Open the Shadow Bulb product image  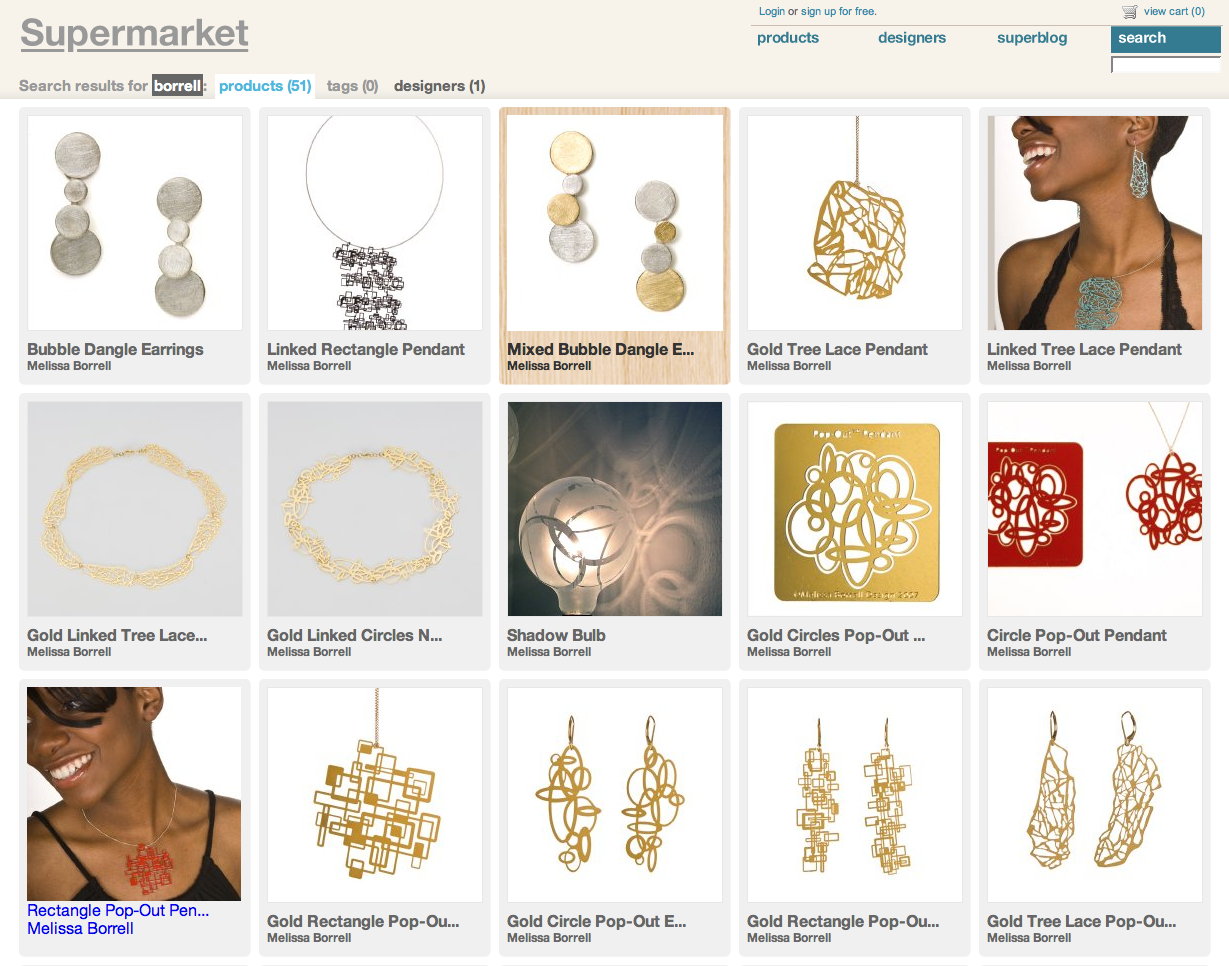(x=615, y=509)
